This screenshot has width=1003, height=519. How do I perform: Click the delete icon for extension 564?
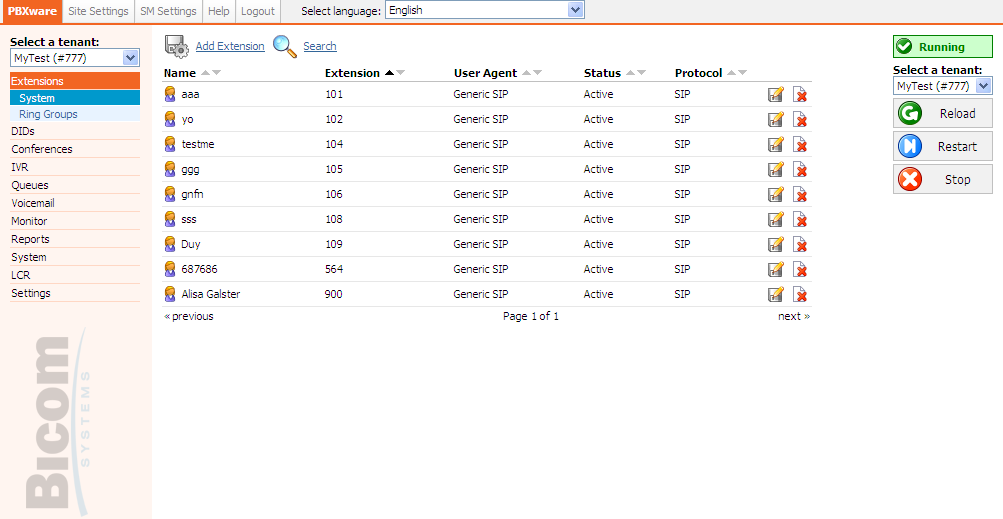pyautogui.click(x=800, y=270)
